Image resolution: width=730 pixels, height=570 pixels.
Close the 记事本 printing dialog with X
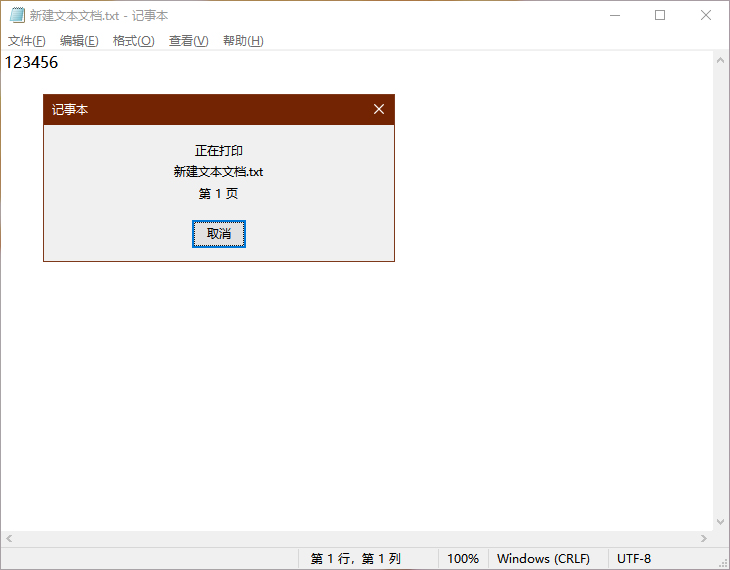point(379,109)
